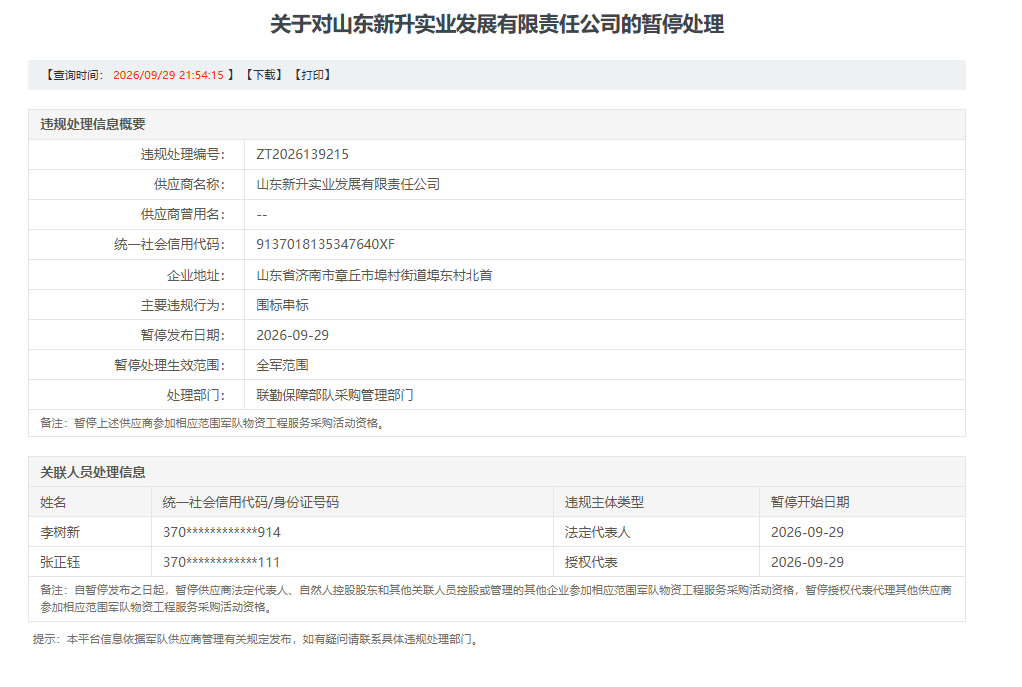Image resolution: width=1022 pixels, height=687 pixels.
Task: Click the 姓名 column header
Action: [x=53, y=502]
